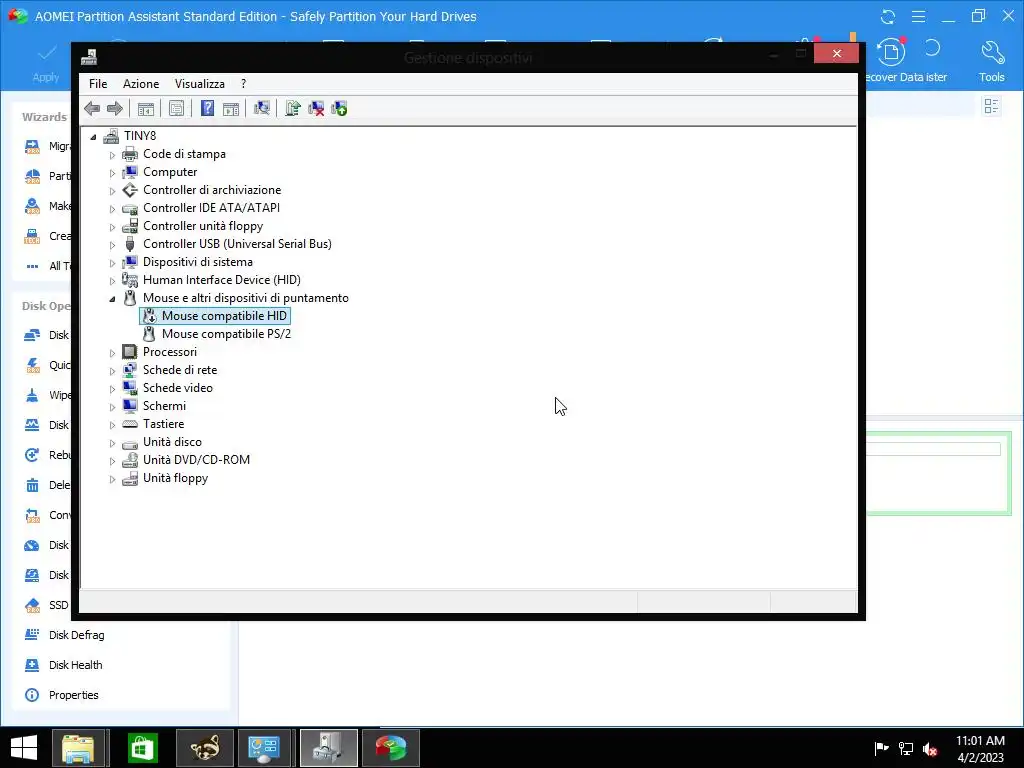Click AOMEI Partition Assistant taskbar icon
The width and height of the screenshot is (1024, 768).
[391, 748]
